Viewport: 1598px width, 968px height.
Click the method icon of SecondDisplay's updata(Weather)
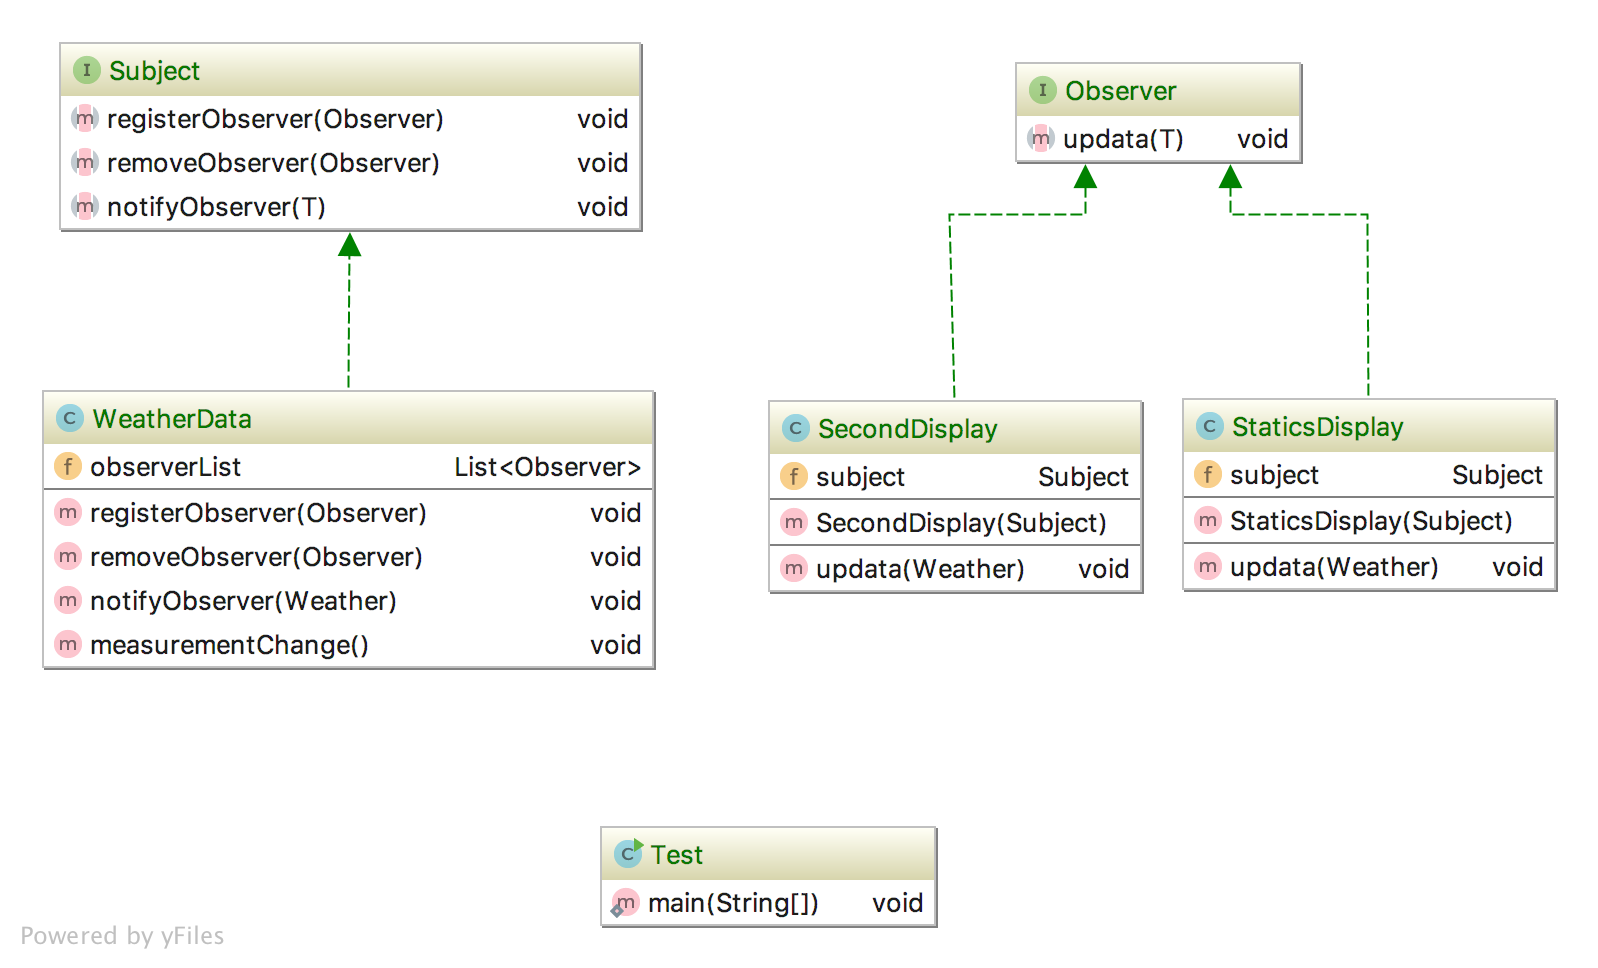tap(794, 568)
